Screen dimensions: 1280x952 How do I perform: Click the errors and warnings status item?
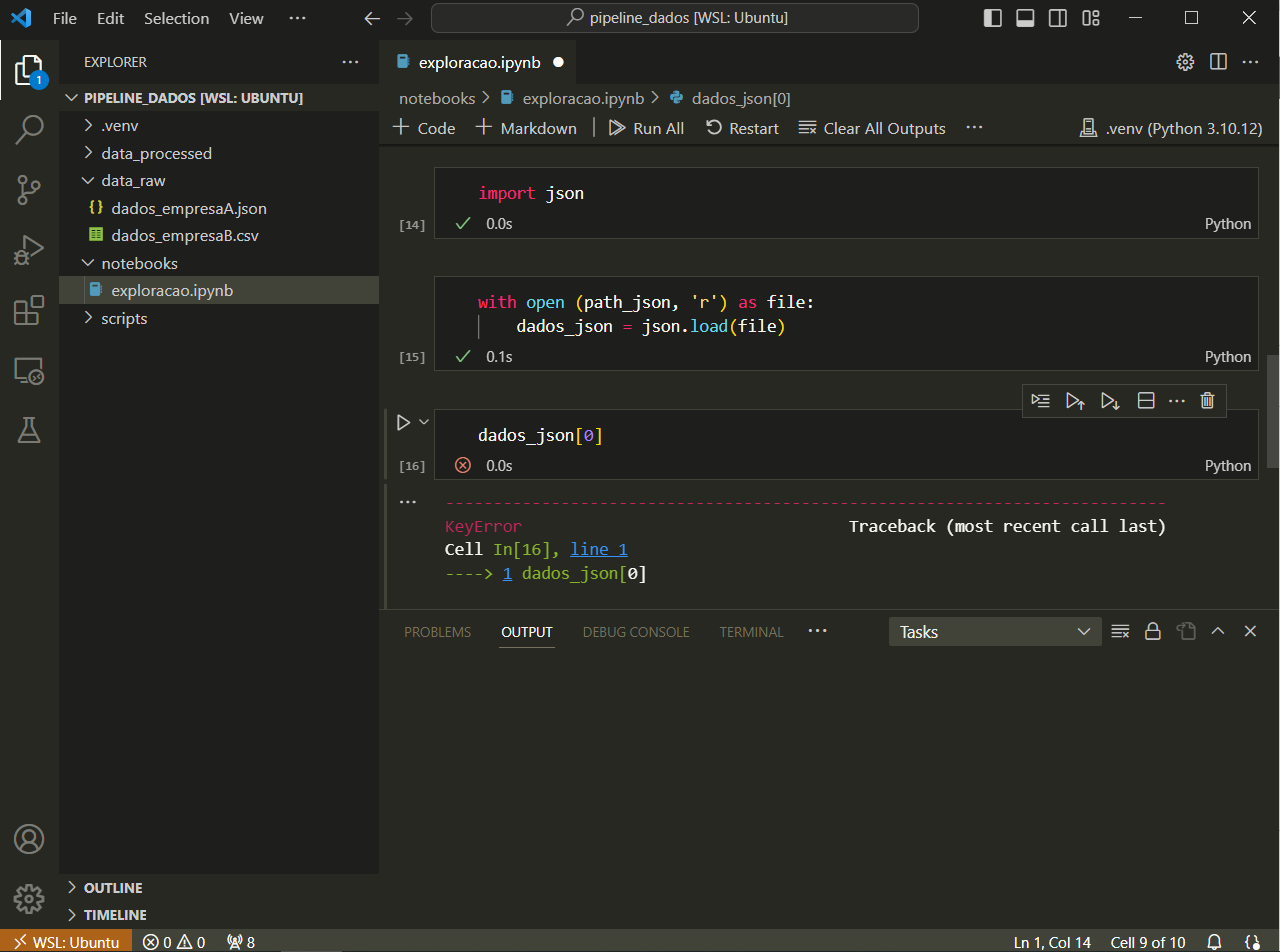[174, 942]
